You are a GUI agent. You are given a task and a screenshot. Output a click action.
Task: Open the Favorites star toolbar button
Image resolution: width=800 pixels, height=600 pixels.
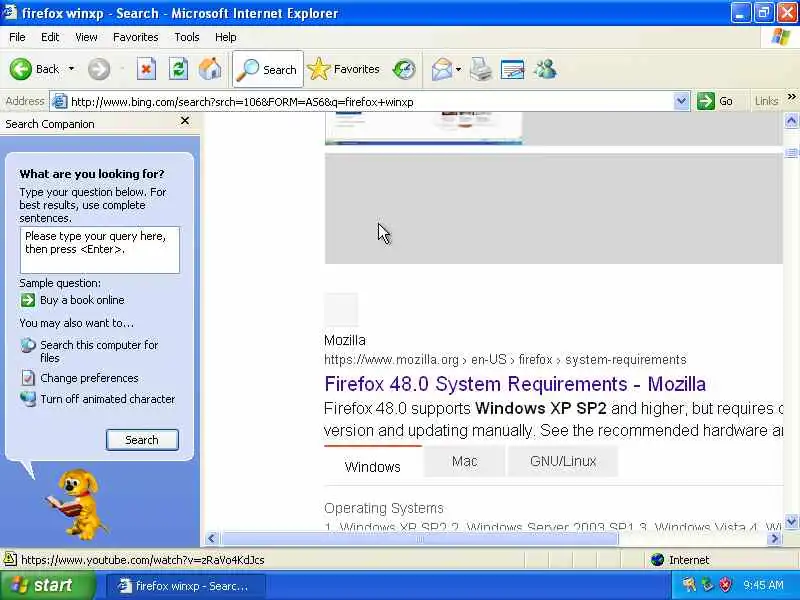click(344, 69)
